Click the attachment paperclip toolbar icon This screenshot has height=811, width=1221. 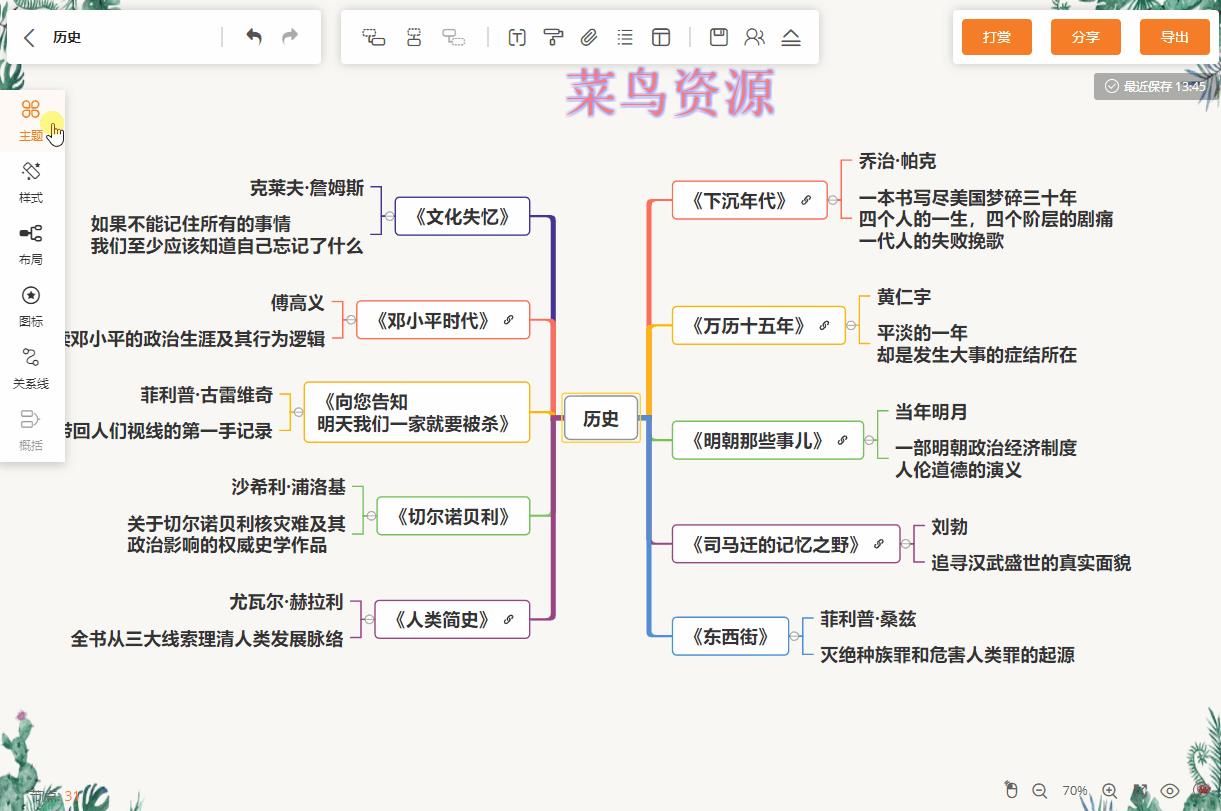(588, 37)
